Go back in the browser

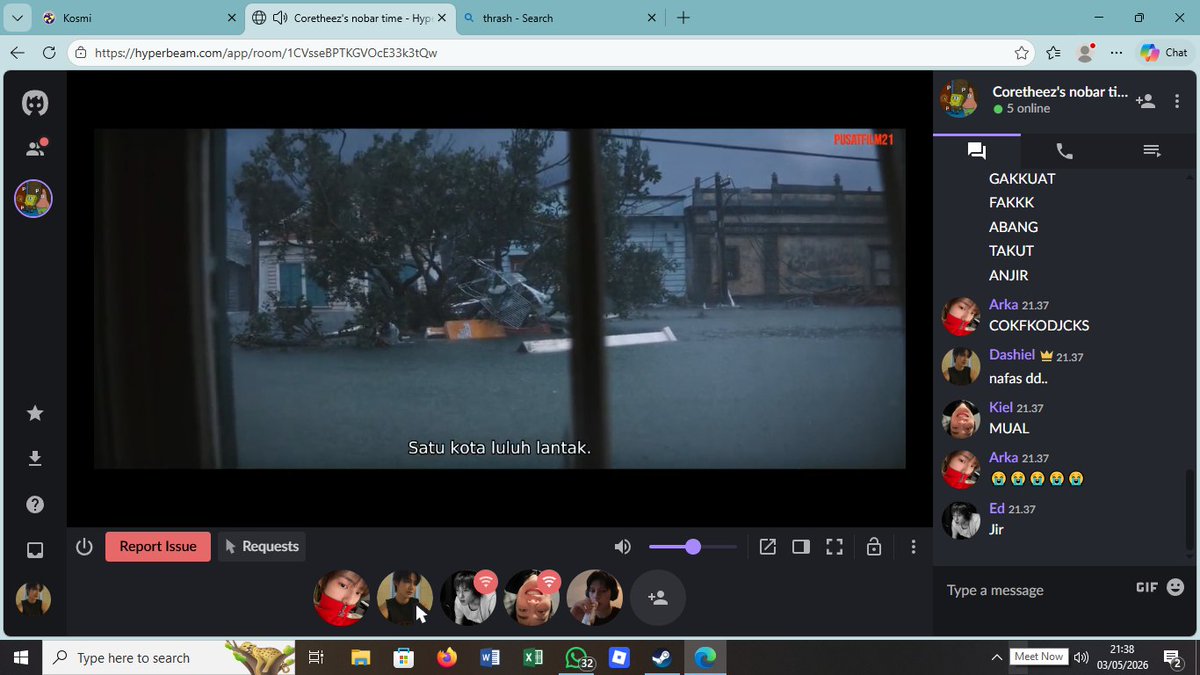tap(17, 52)
